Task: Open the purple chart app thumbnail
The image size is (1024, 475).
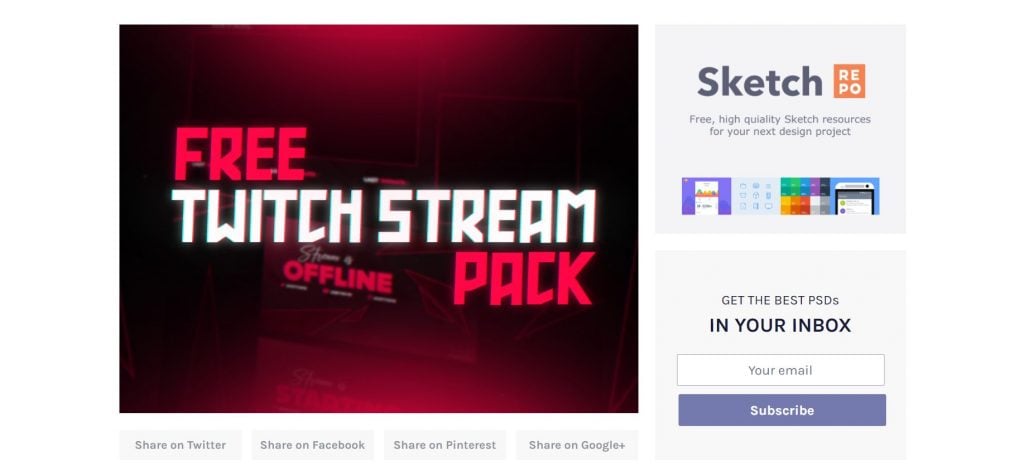Action: [x=707, y=196]
